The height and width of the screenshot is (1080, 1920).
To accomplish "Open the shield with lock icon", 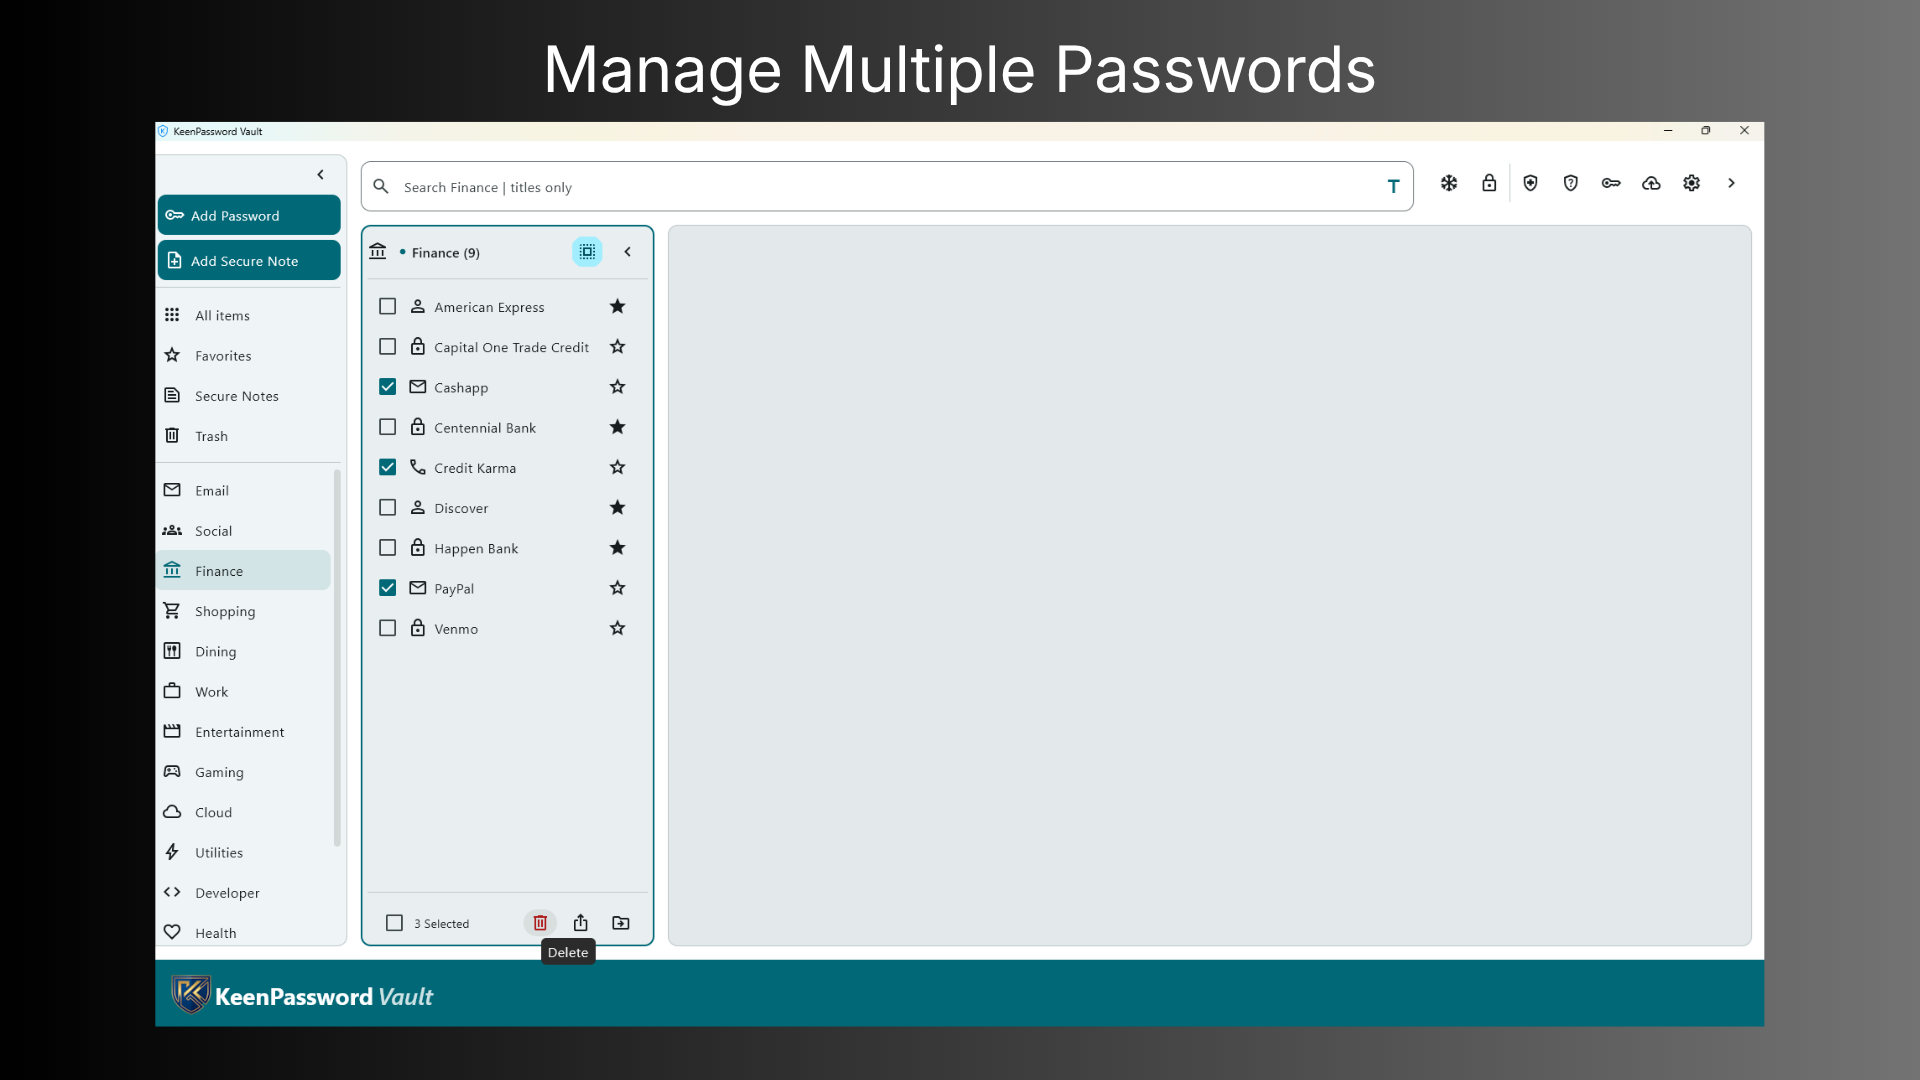I will point(1530,183).
